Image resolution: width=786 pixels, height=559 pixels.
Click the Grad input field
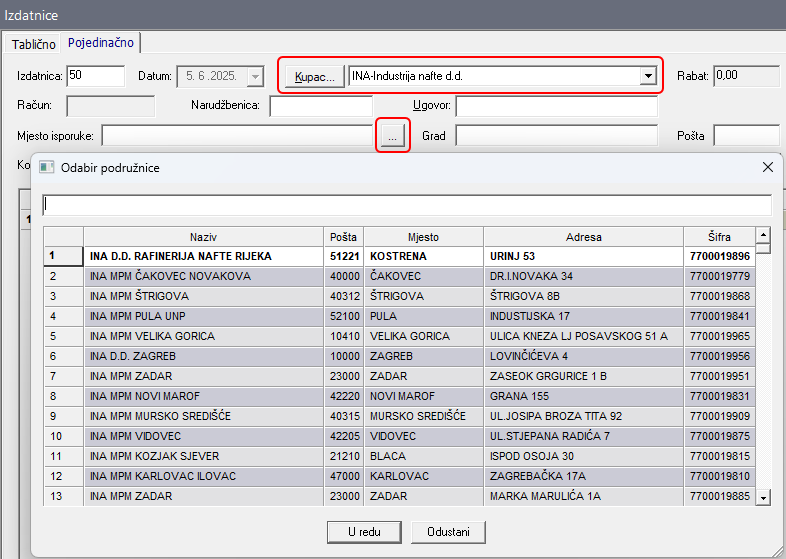coord(556,136)
